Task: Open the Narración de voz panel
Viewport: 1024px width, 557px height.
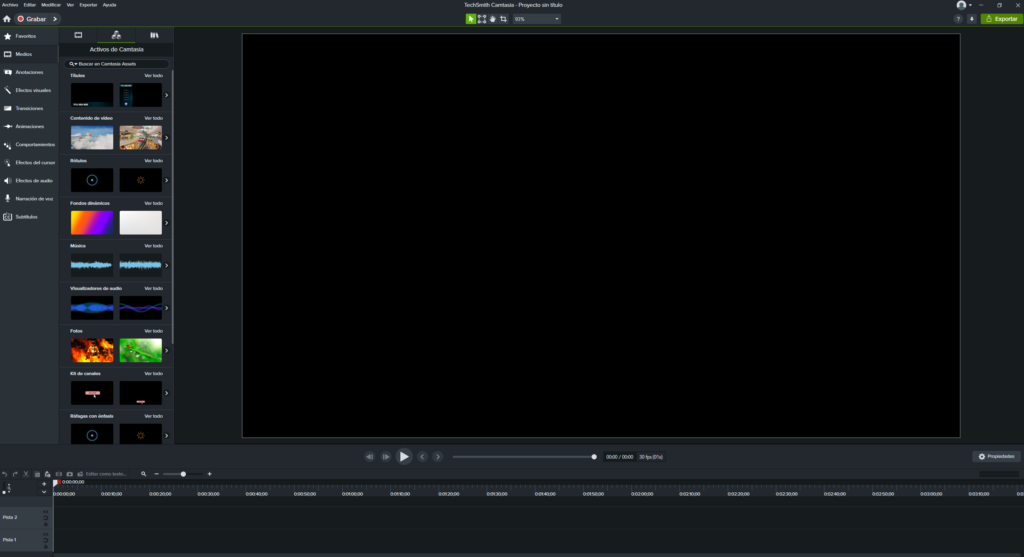Action: coord(29,199)
